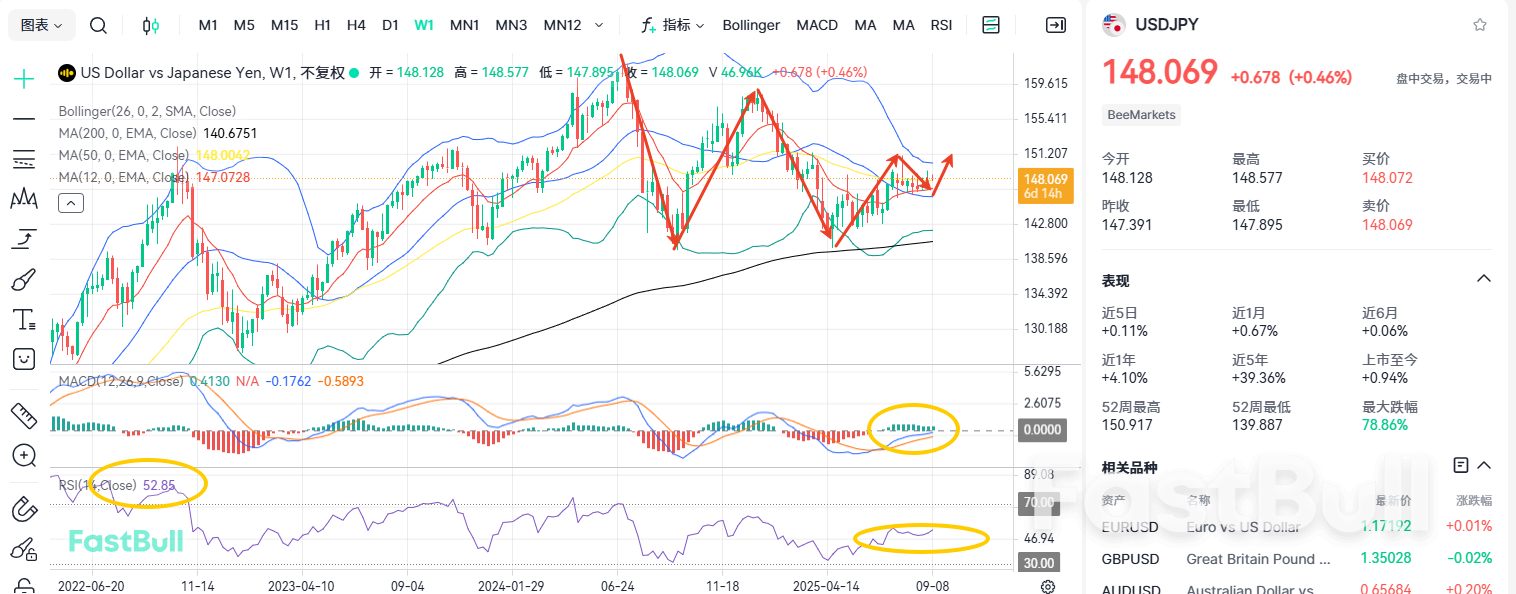Switch to the H4 timeframe
1516x594 pixels.
pyautogui.click(x=356, y=25)
